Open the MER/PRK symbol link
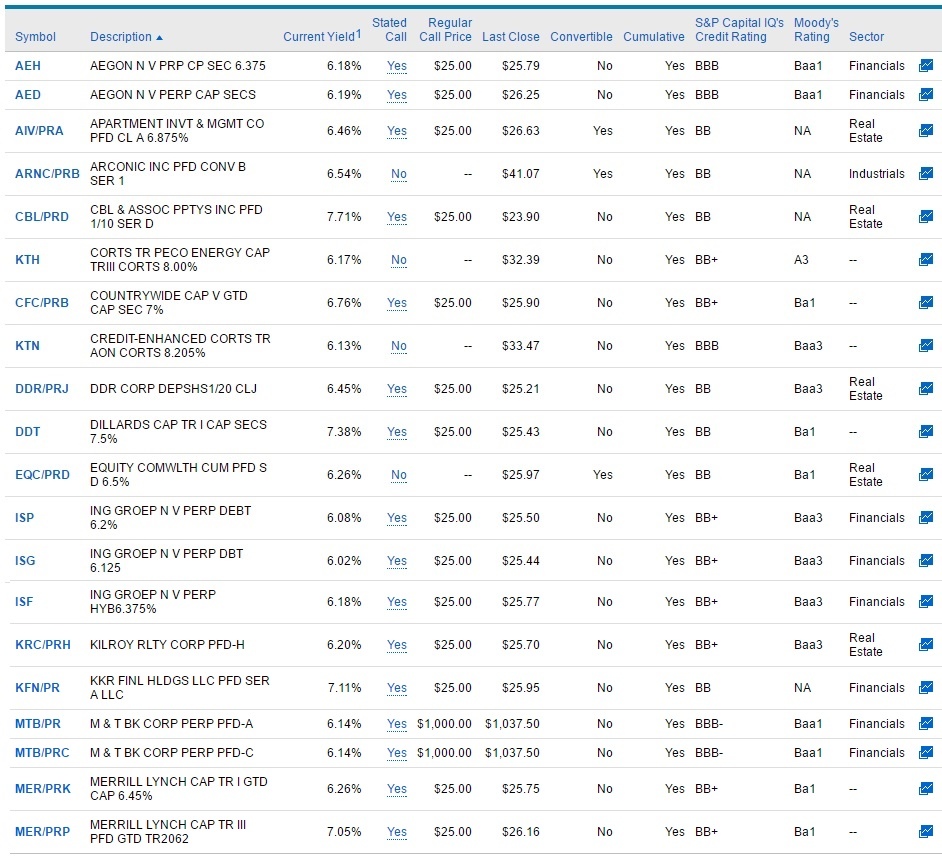This screenshot has width=942, height=857. 43,789
